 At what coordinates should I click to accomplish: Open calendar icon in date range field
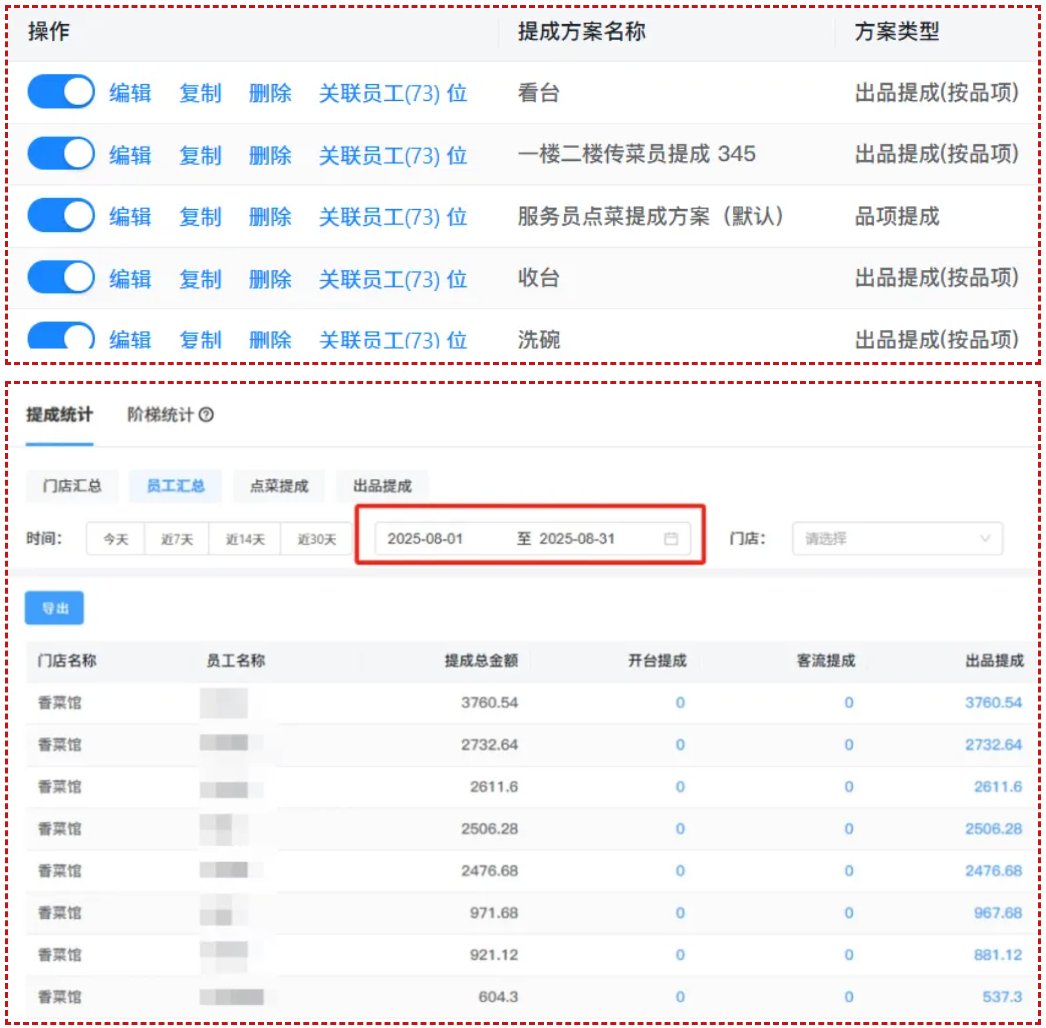coord(671,539)
